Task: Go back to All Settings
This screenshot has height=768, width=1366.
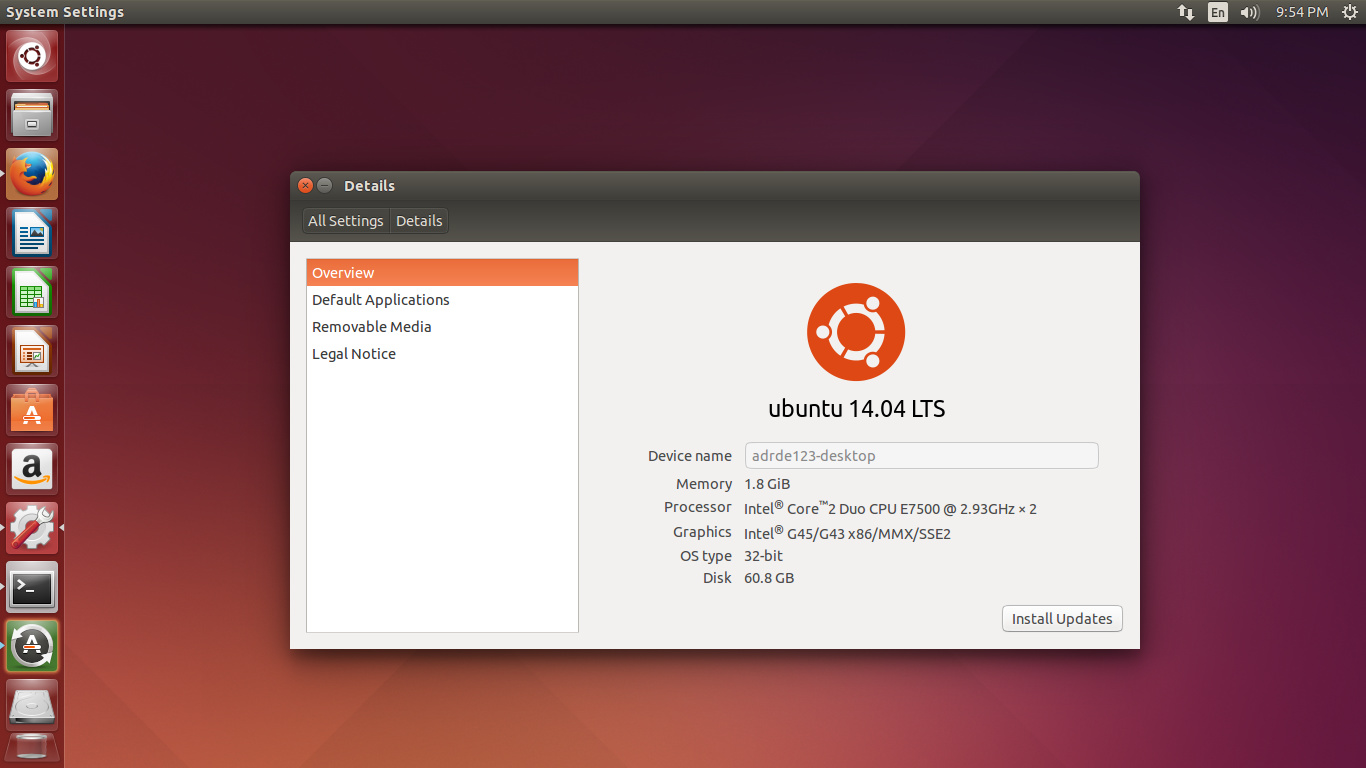Action: (346, 221)
